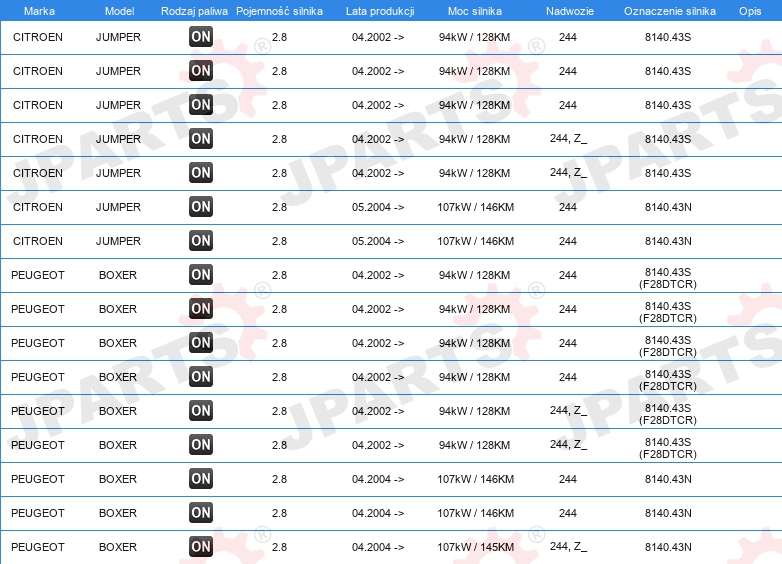Click 8140.43S in the first table row
The image size is (782, 564).
click(x=668, y=37)
